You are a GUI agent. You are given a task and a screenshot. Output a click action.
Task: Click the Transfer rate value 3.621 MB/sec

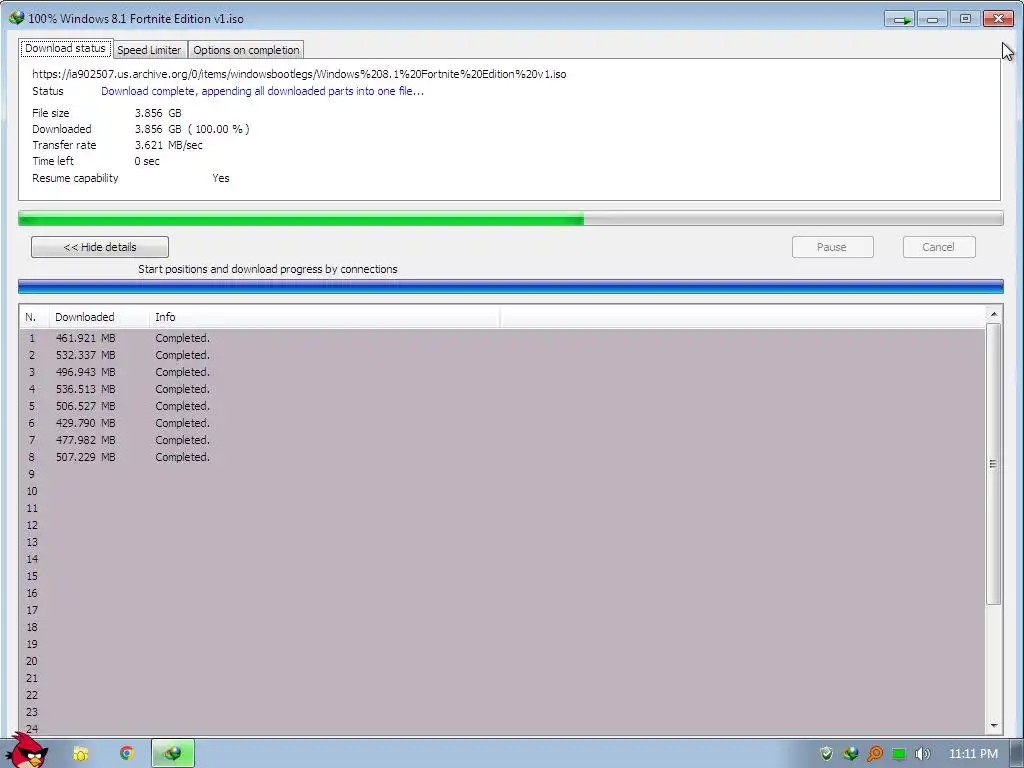[x=168, y=145]
